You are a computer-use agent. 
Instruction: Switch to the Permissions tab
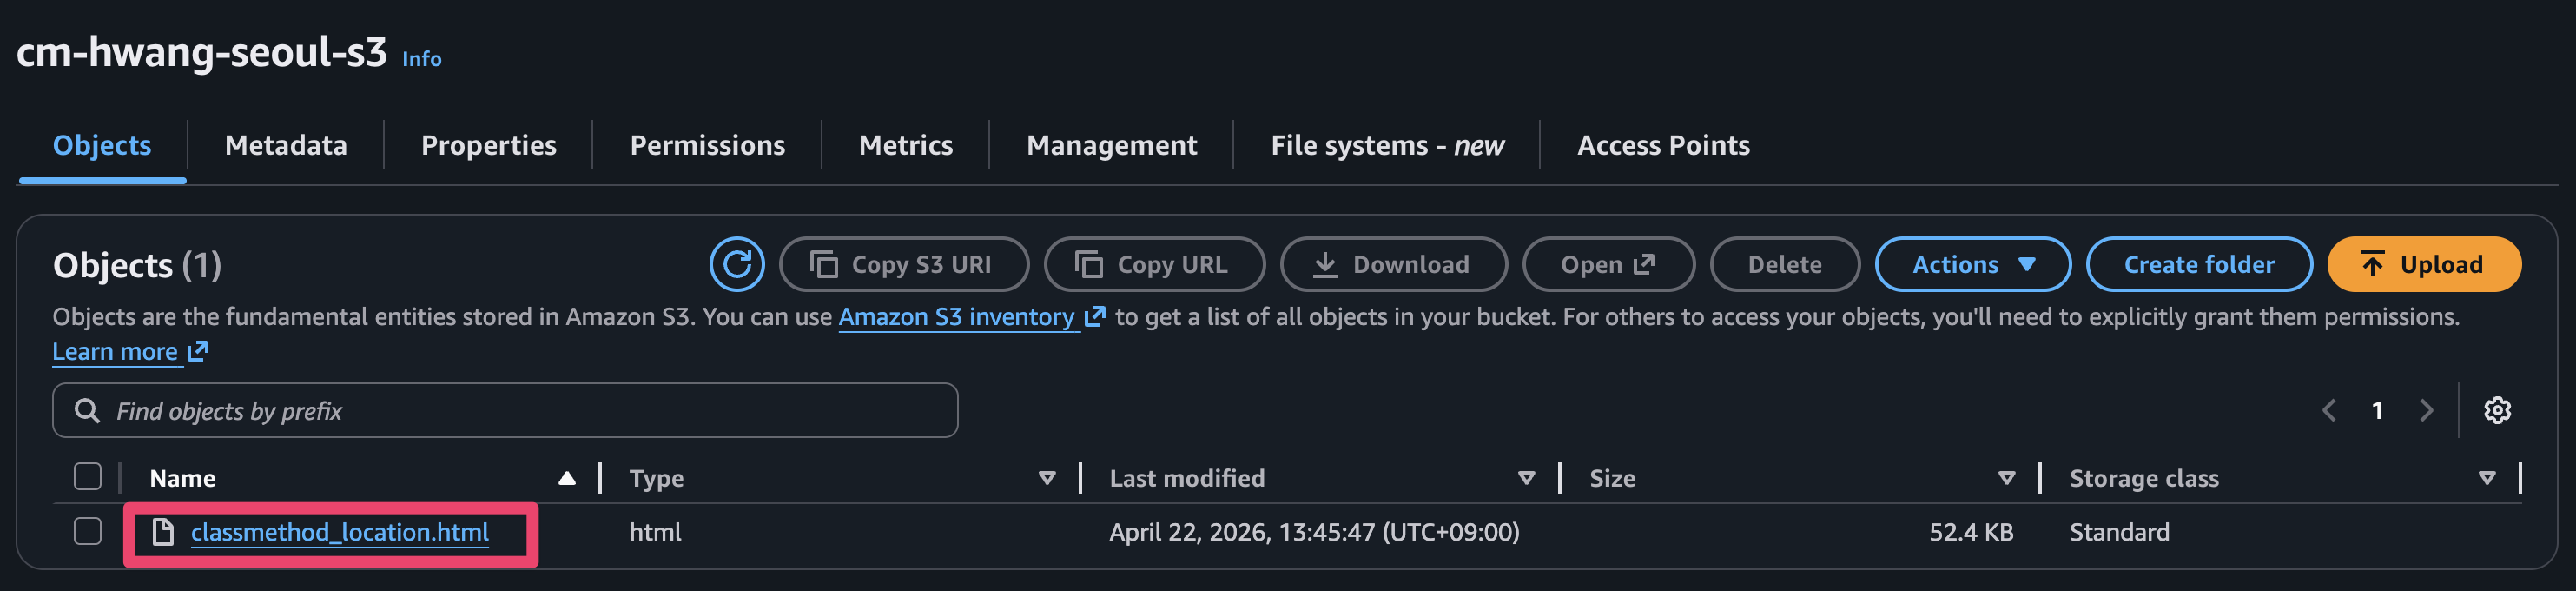pyautogui.click(x=707, y=146)
